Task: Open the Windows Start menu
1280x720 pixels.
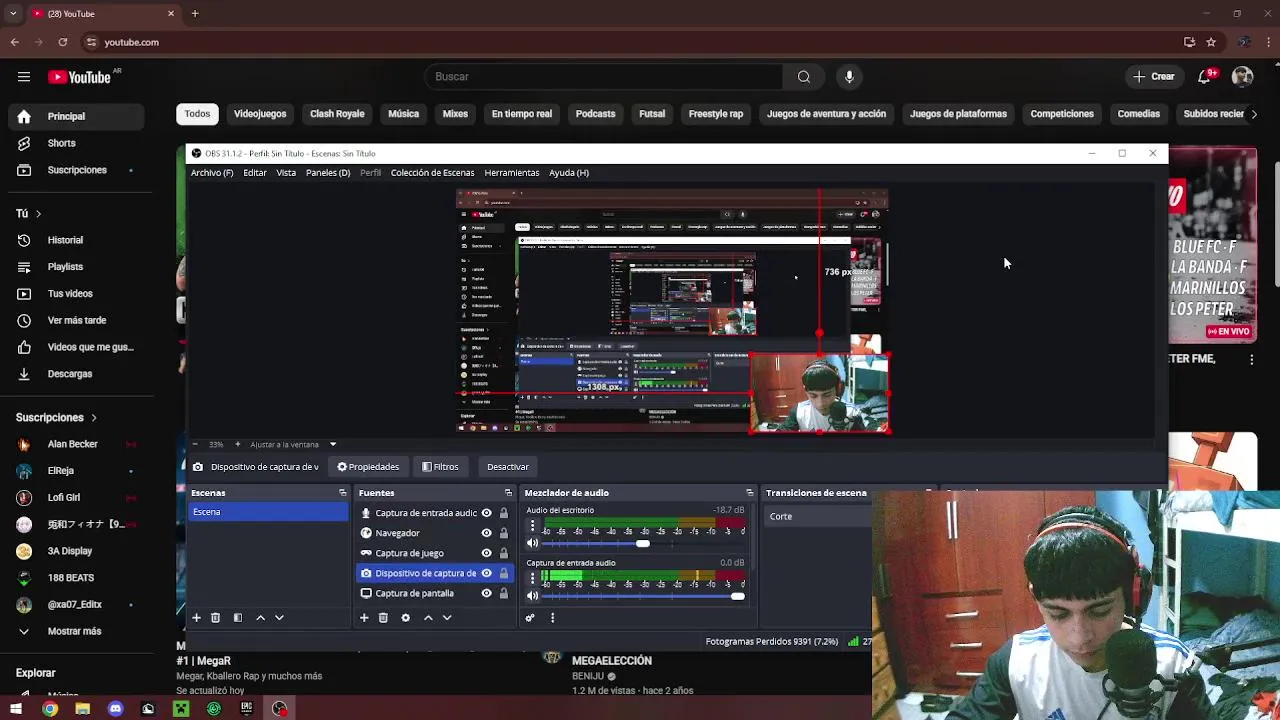Action: (16, 709)
